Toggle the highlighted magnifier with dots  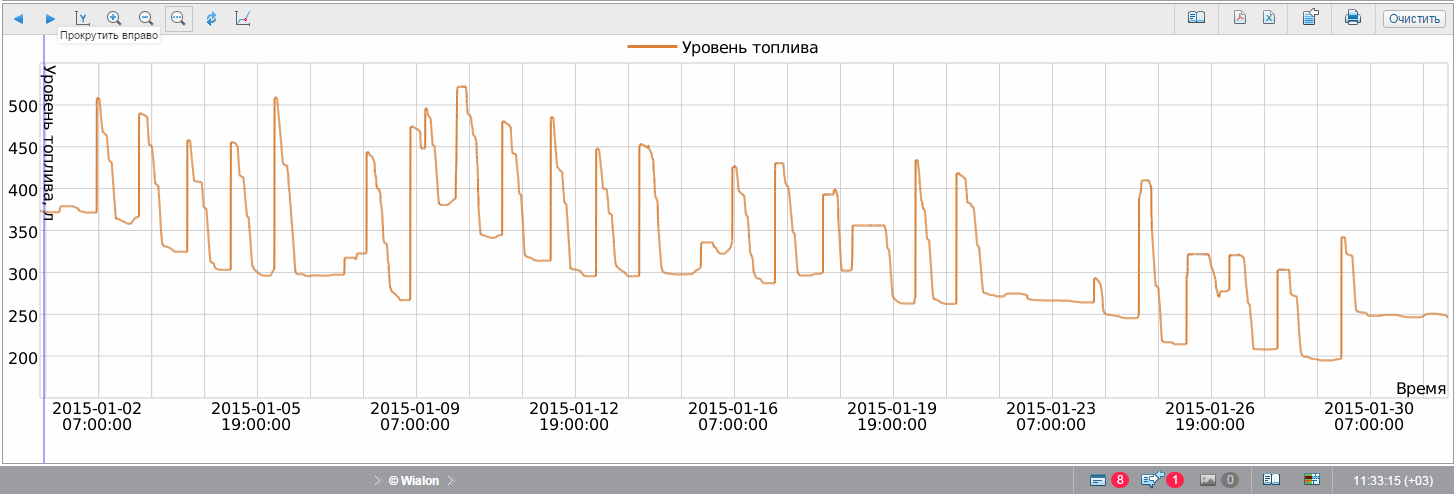pos(178,18)
